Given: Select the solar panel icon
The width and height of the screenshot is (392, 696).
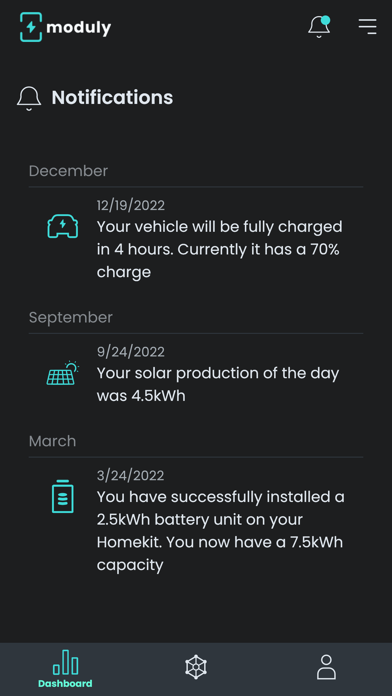Looking at the screenshot, I should pos(63,373).
